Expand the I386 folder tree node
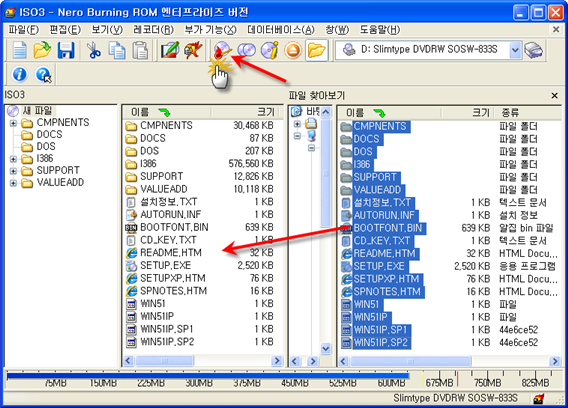 tap(13, 159)
